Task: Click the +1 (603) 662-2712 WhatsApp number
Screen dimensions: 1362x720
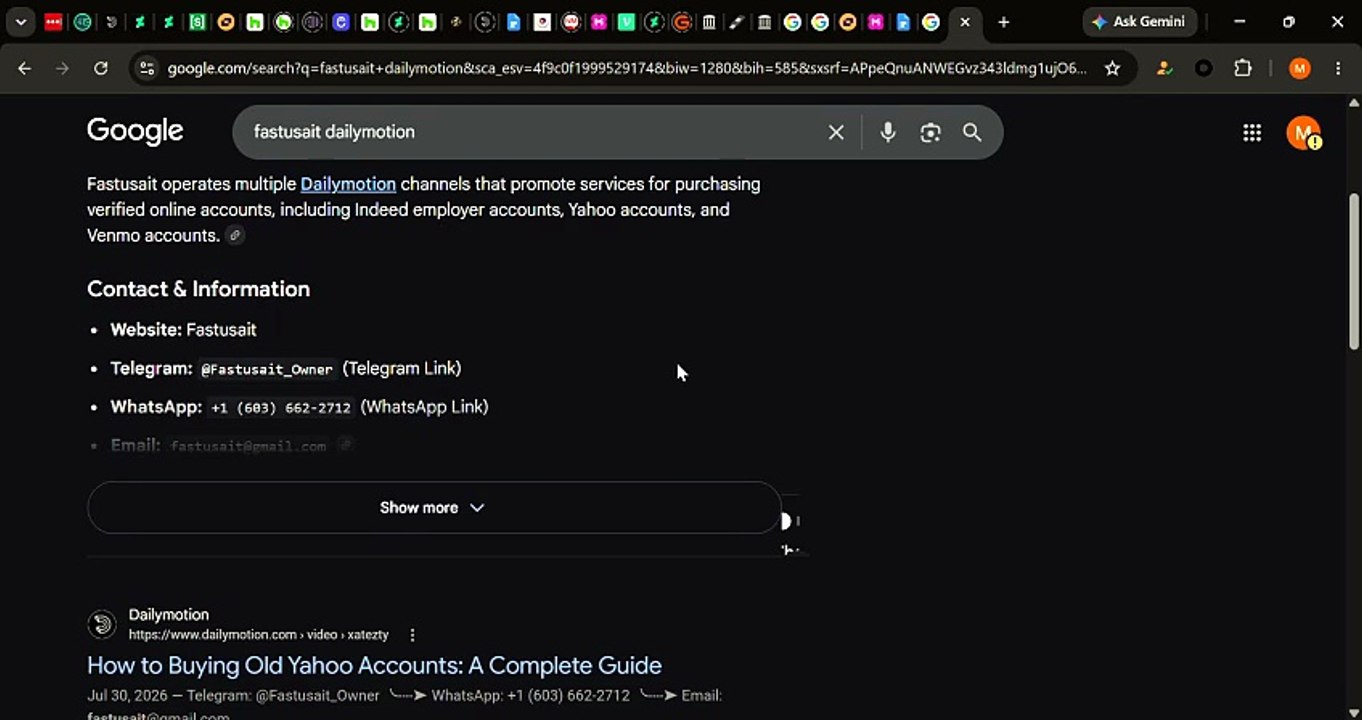Action: pos(281,408)
